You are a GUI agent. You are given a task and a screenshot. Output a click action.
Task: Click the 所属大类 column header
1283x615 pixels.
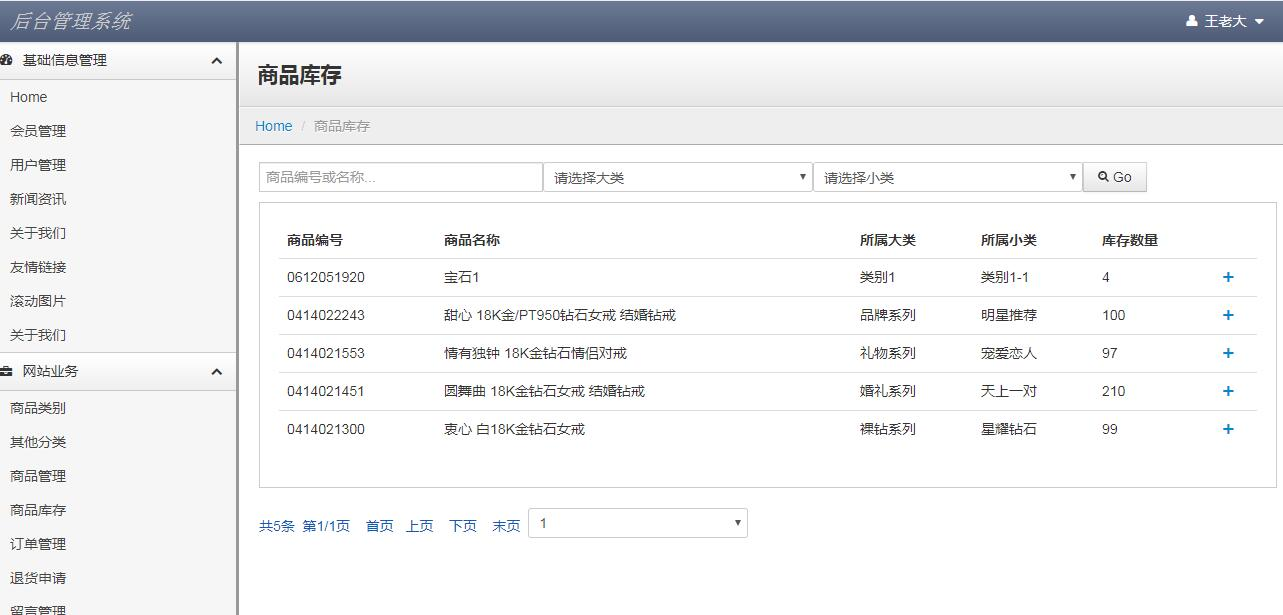(x=888, y=240)
